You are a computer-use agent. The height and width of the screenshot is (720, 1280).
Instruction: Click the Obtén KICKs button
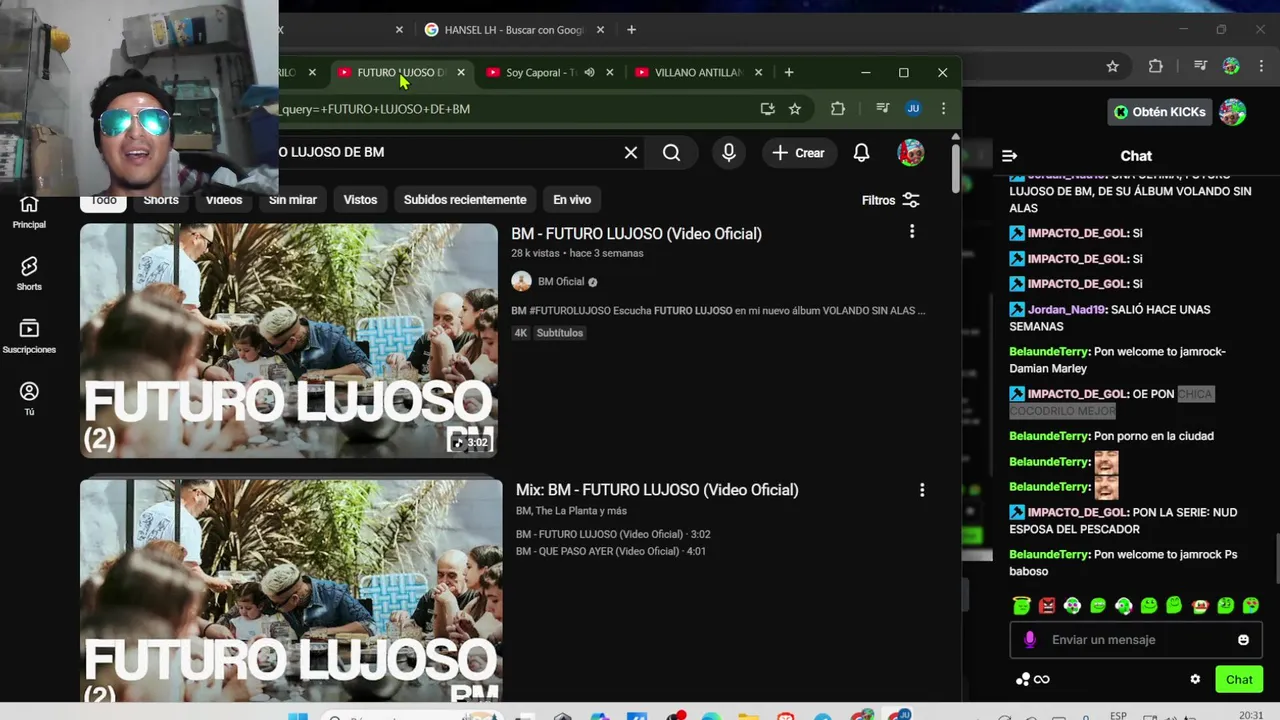coord(1160,112)
